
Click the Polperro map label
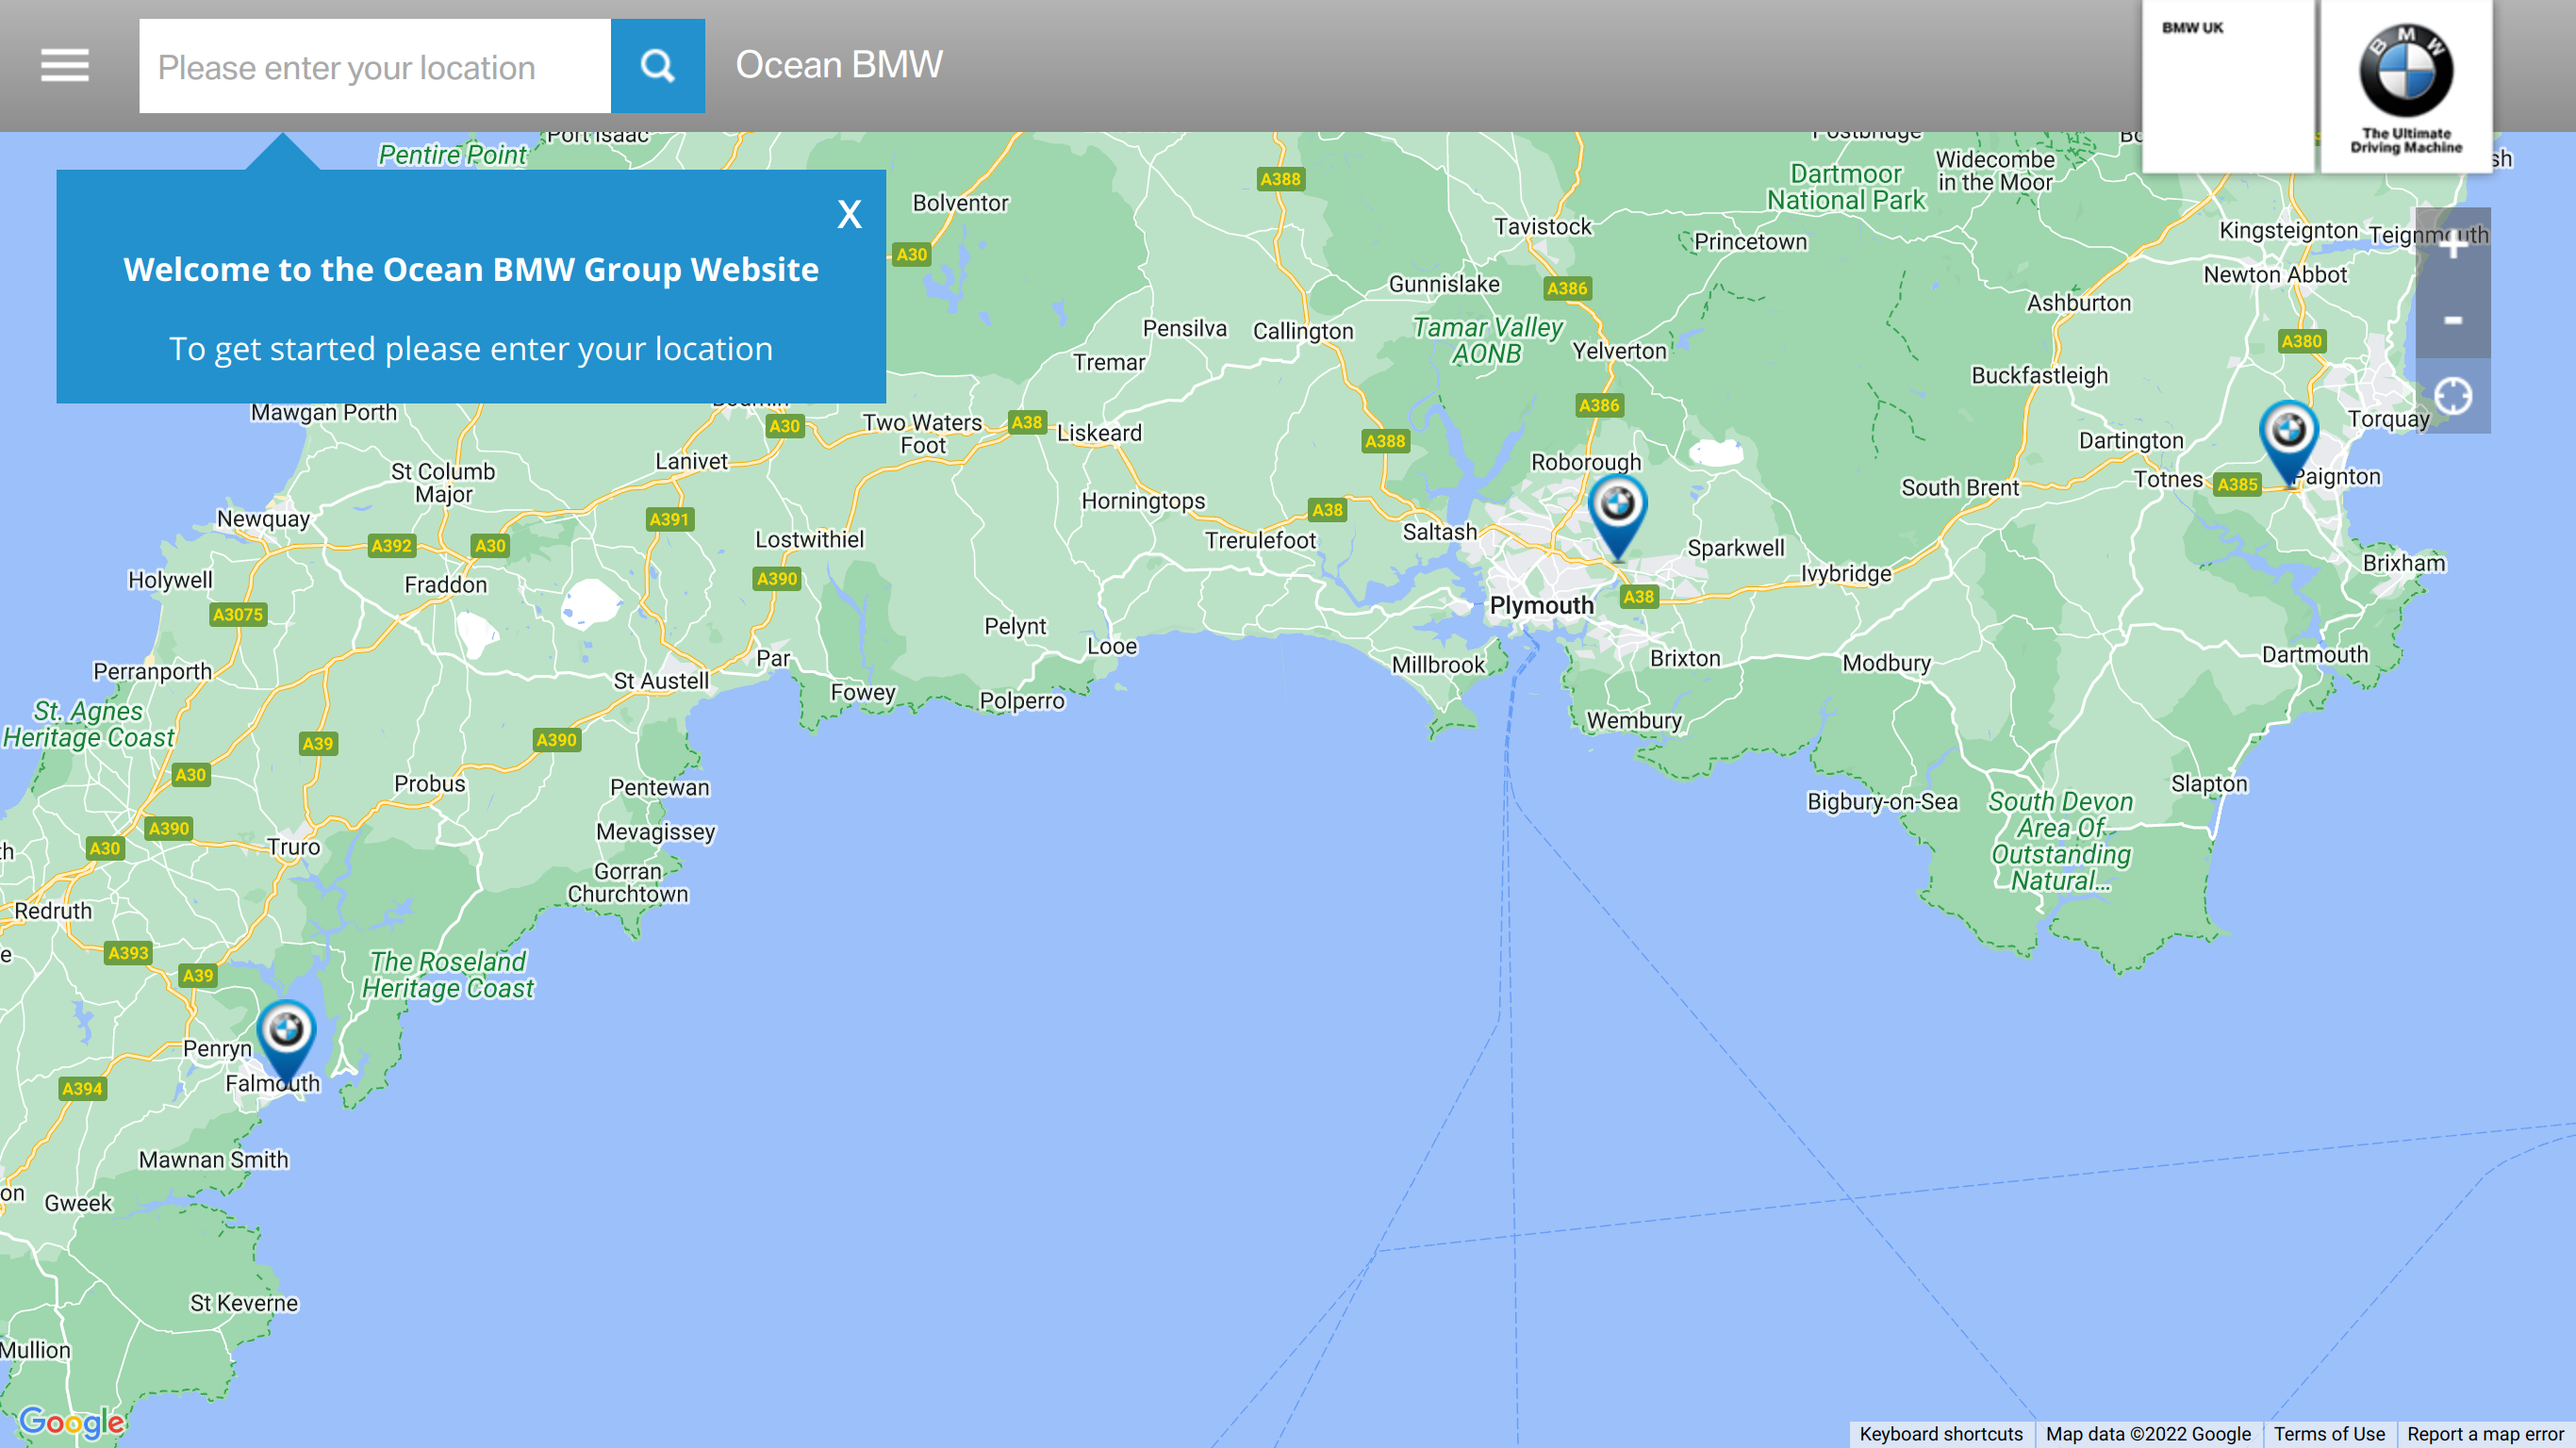point(1022,701)
